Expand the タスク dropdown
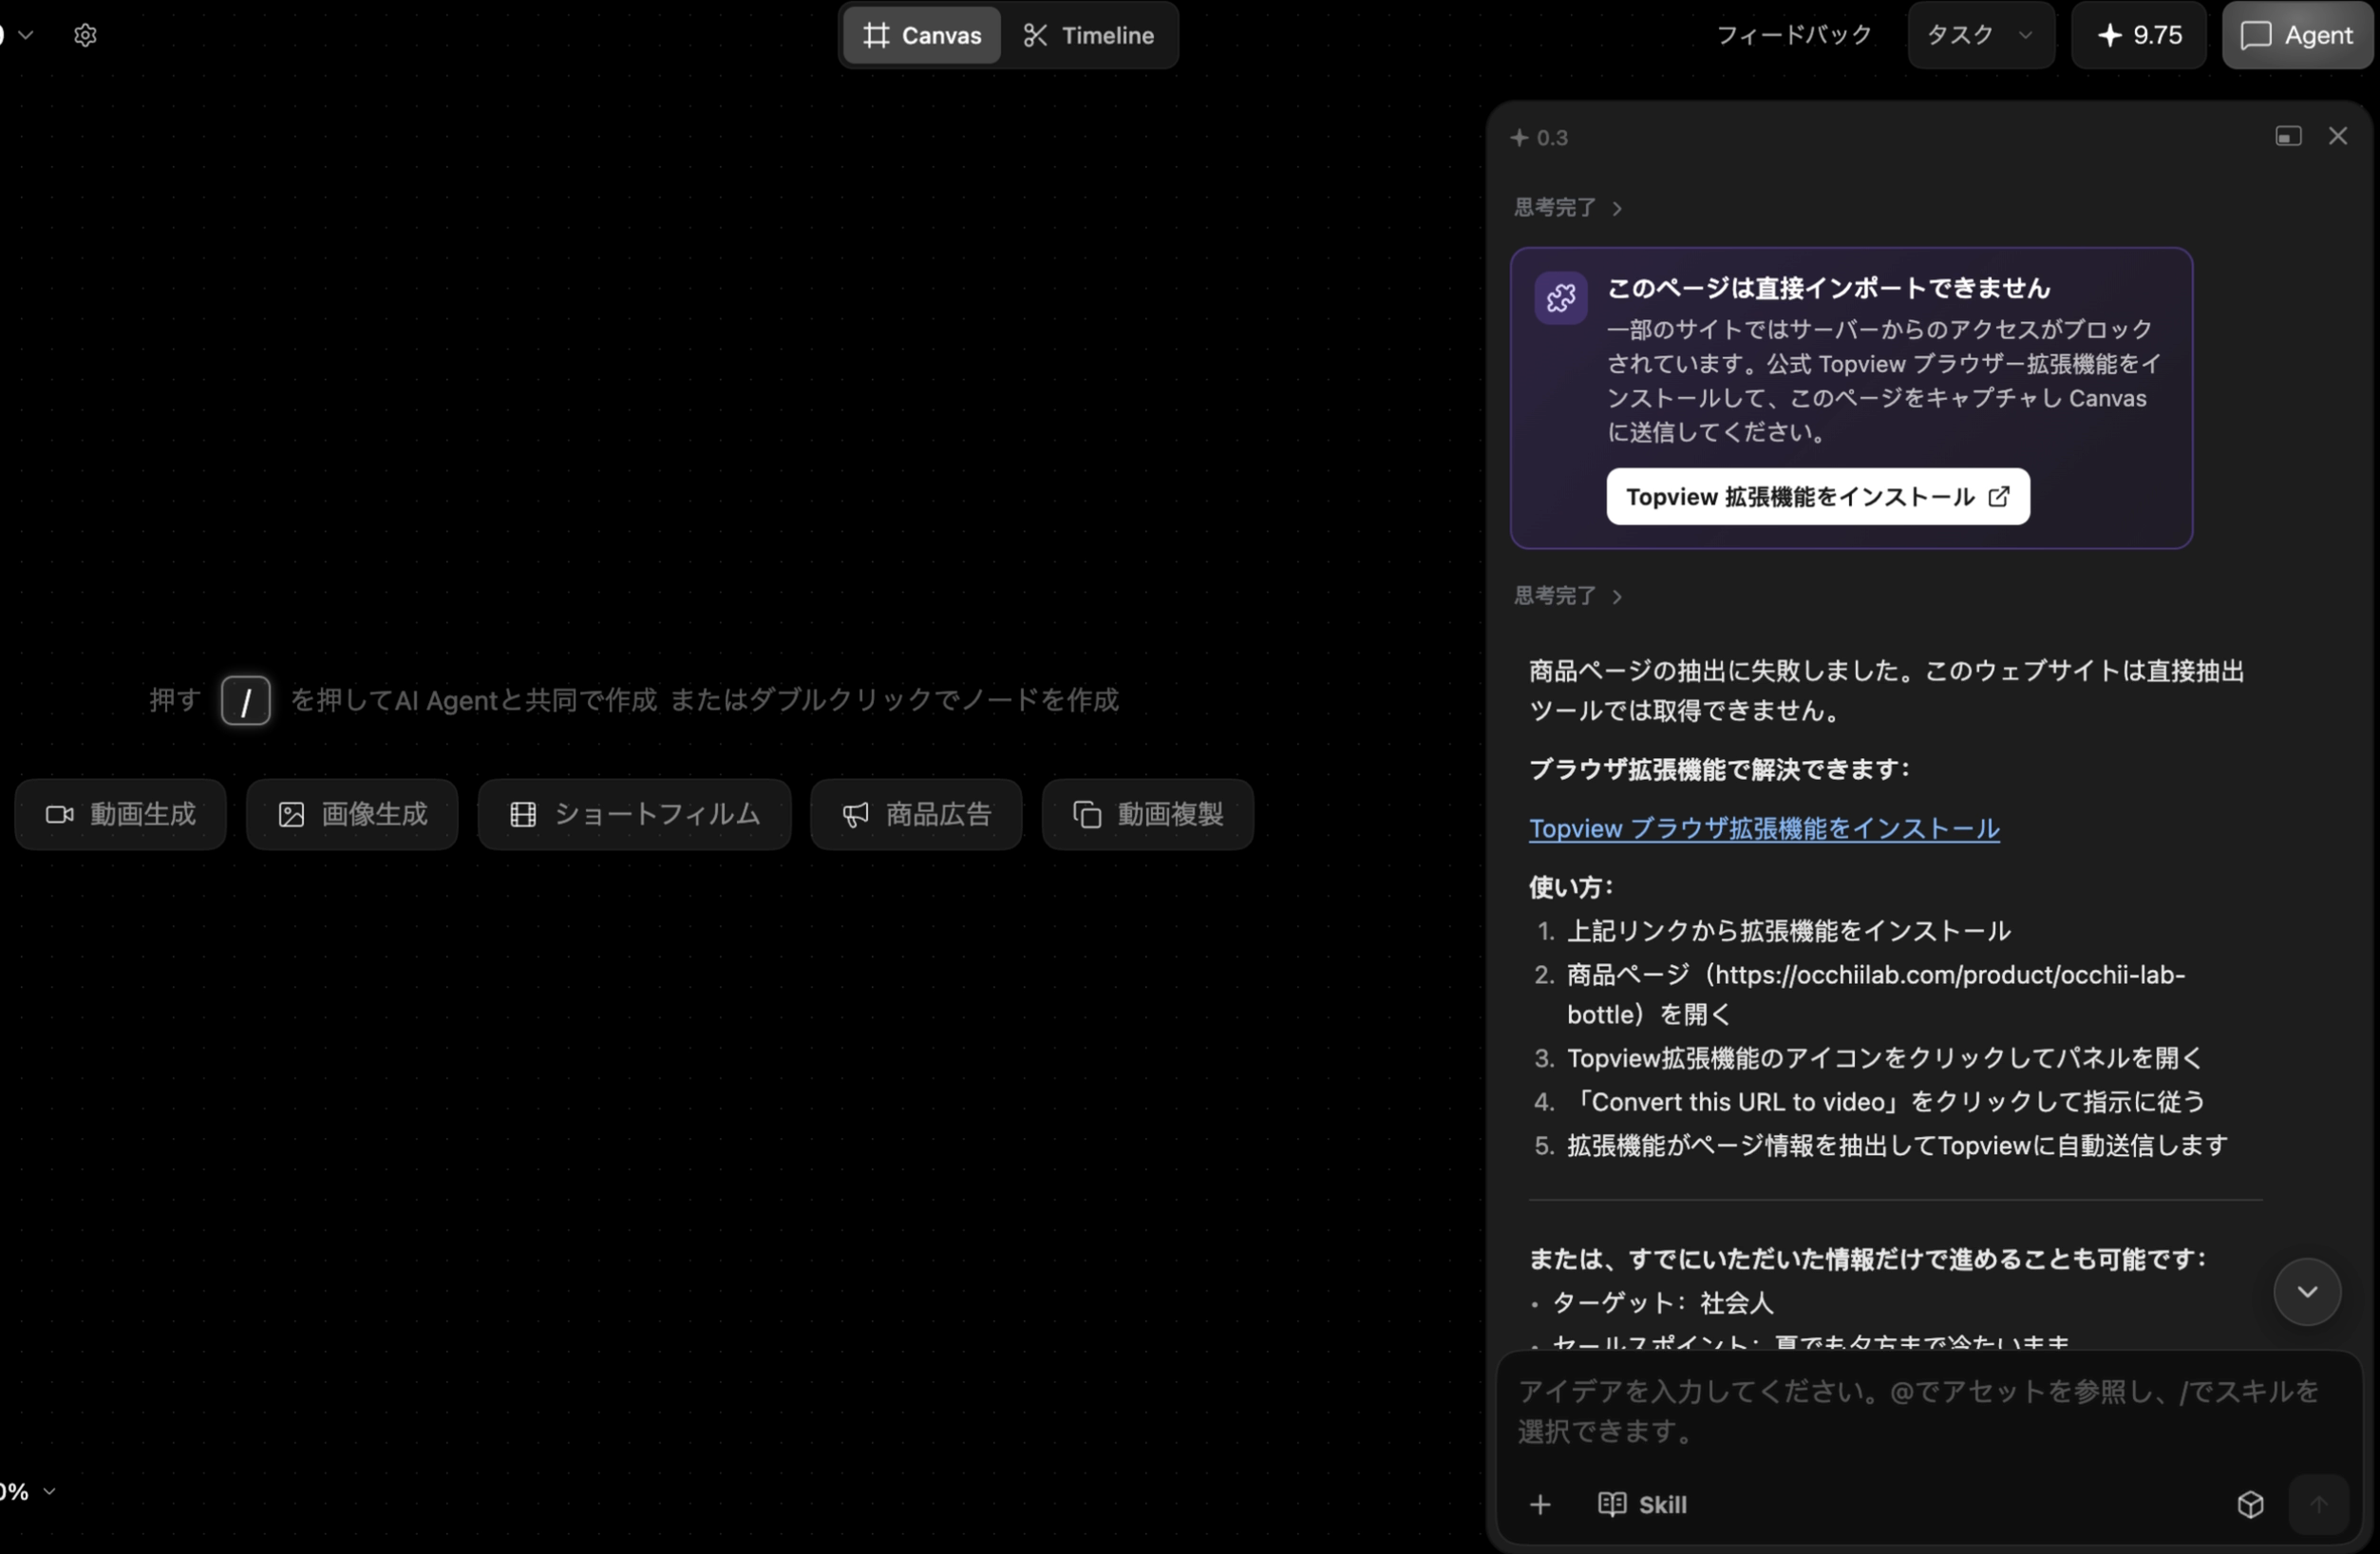 1980,35
